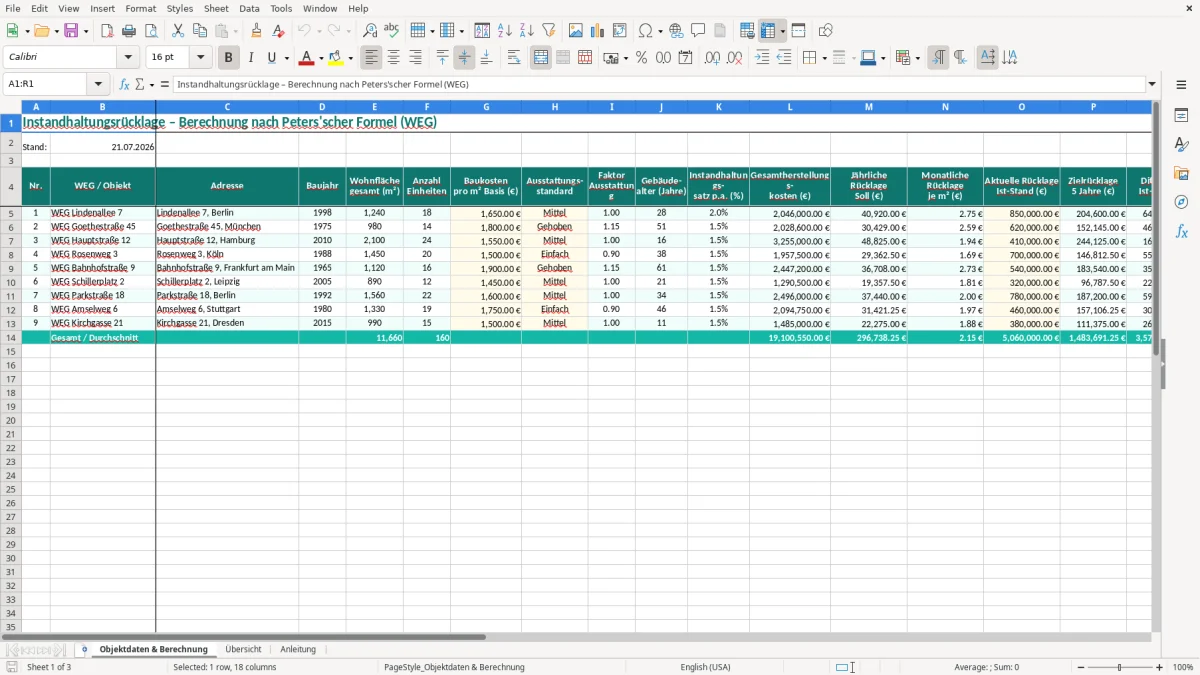
Task: Click the Save document icon
Action: pos(71,31)
